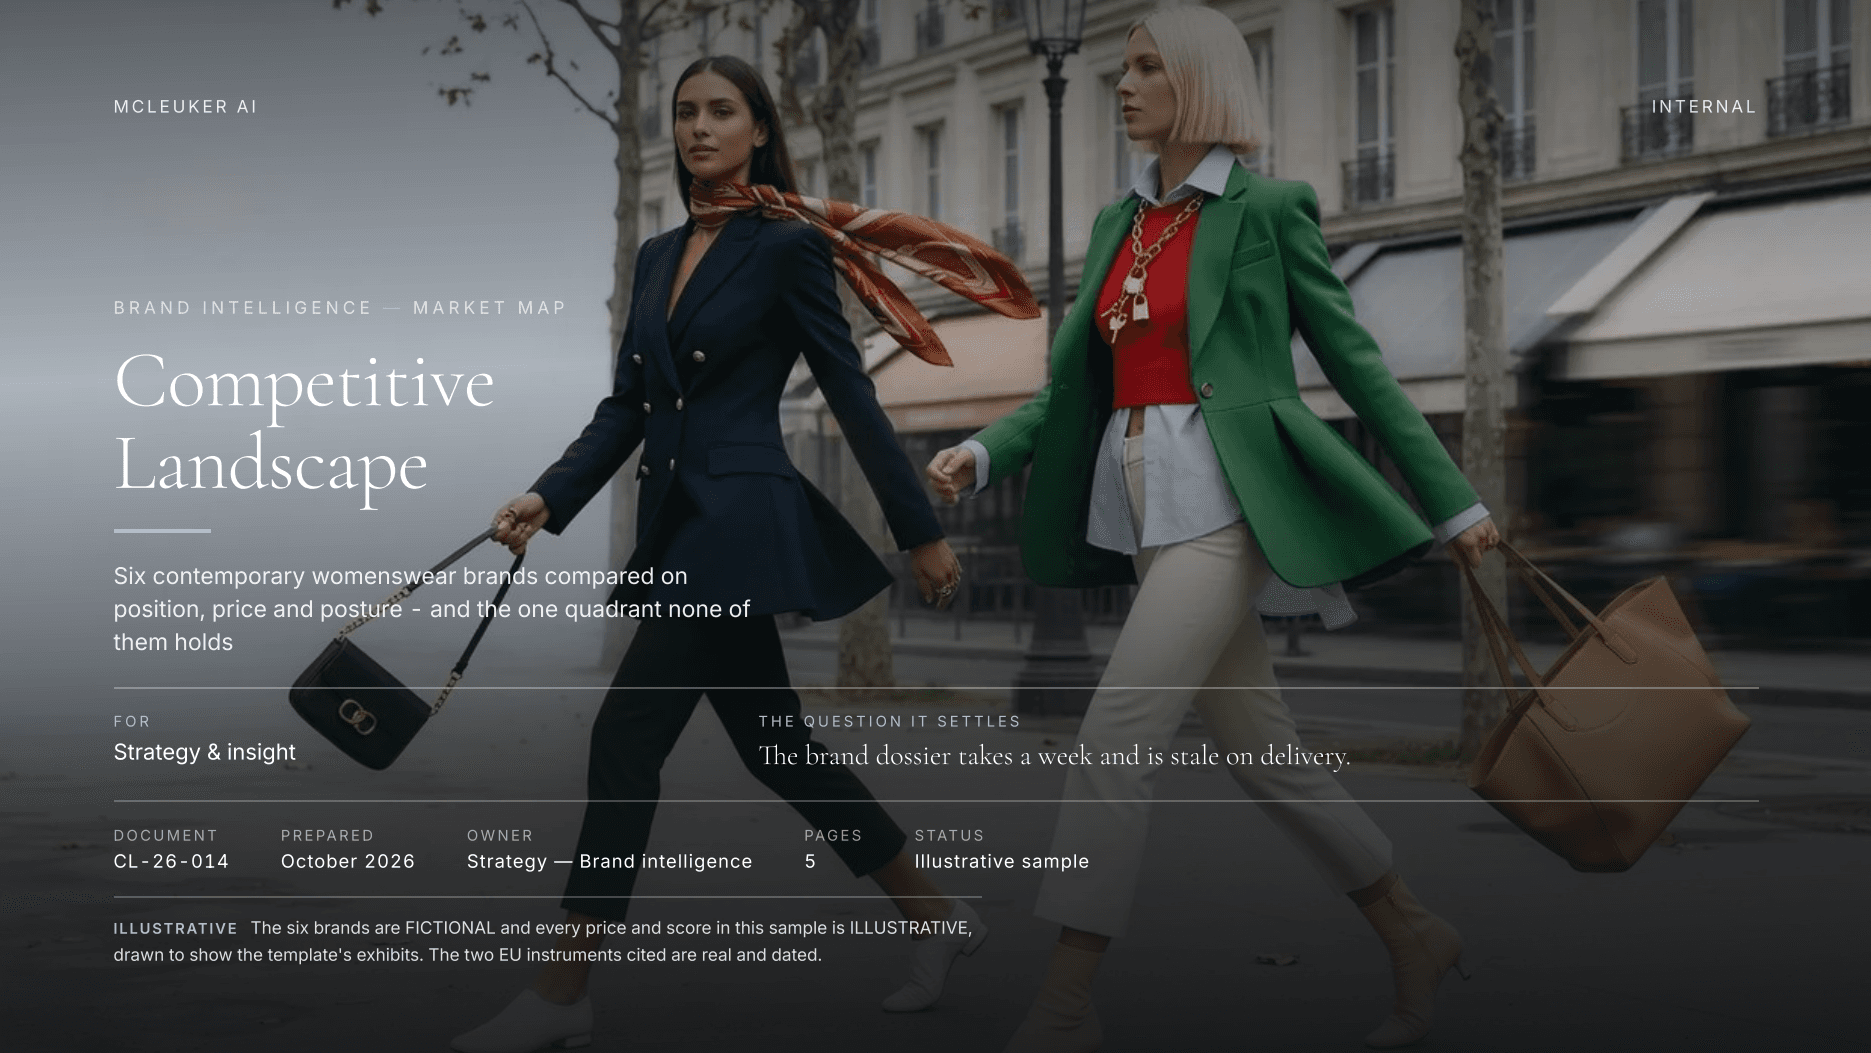Click the STATUS label

coord(949,835)
